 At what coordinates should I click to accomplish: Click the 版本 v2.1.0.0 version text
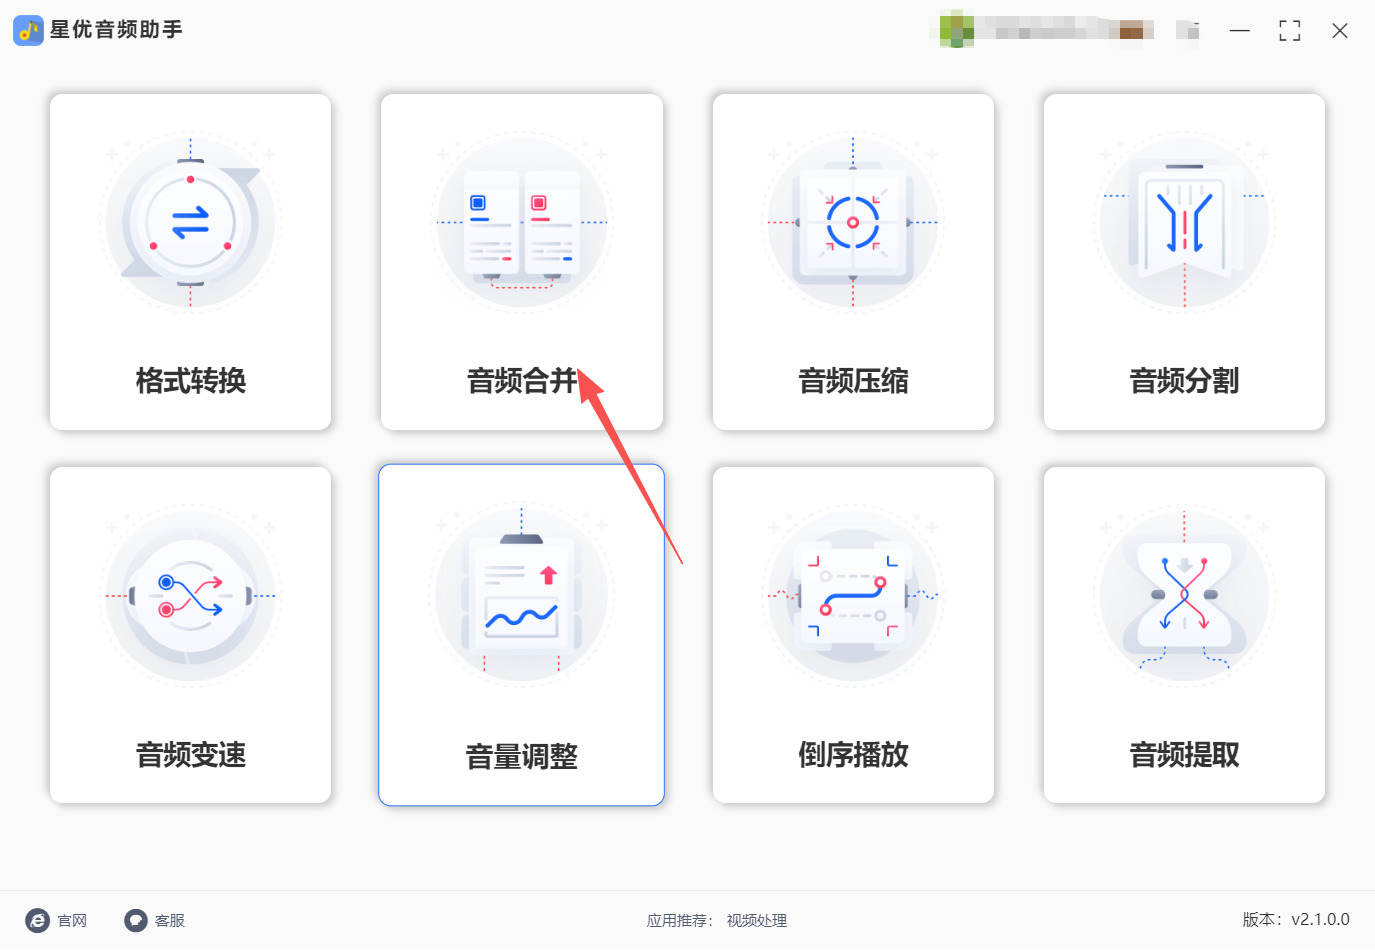point(1296,920)
